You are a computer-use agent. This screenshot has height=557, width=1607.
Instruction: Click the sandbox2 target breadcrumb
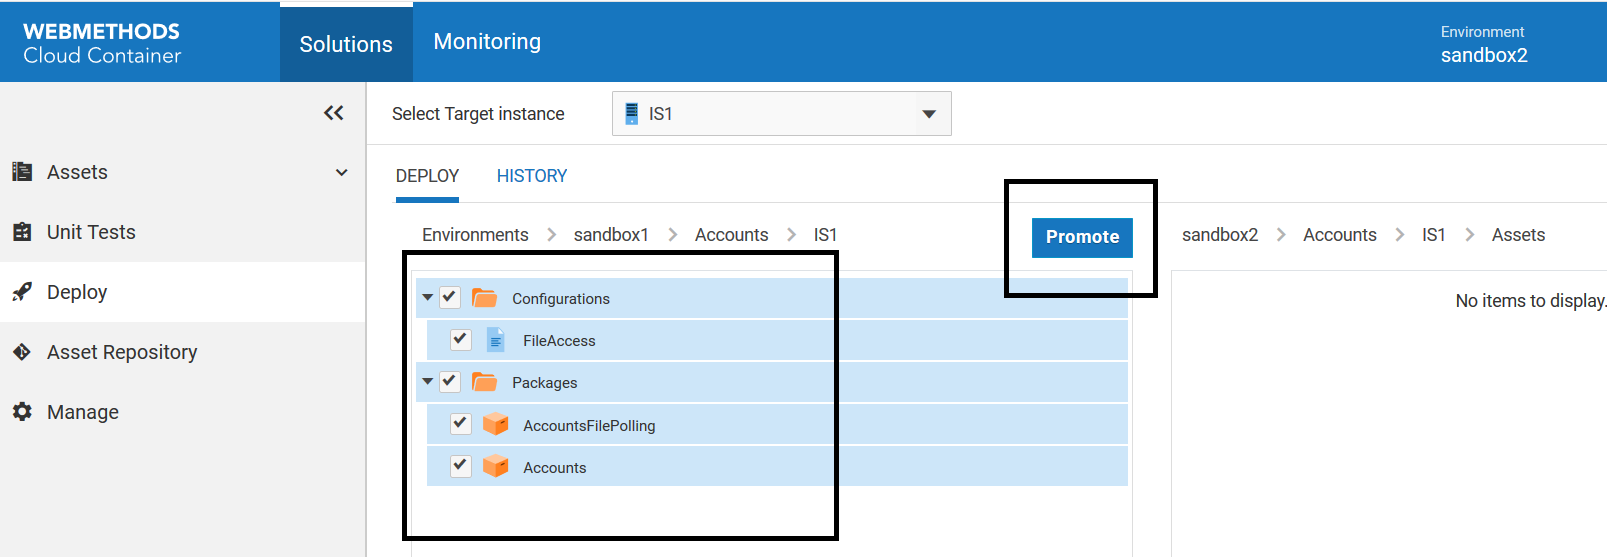coord(1220,235)
